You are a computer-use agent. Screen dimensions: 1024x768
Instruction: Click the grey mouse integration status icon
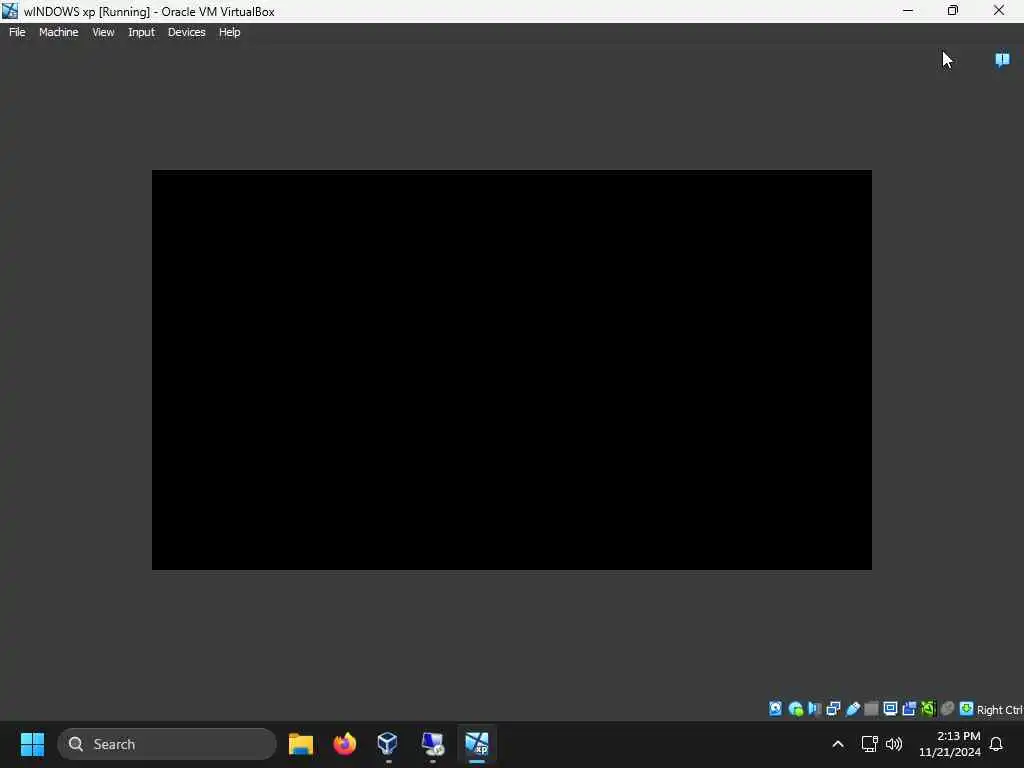click(x=947, y=709)
